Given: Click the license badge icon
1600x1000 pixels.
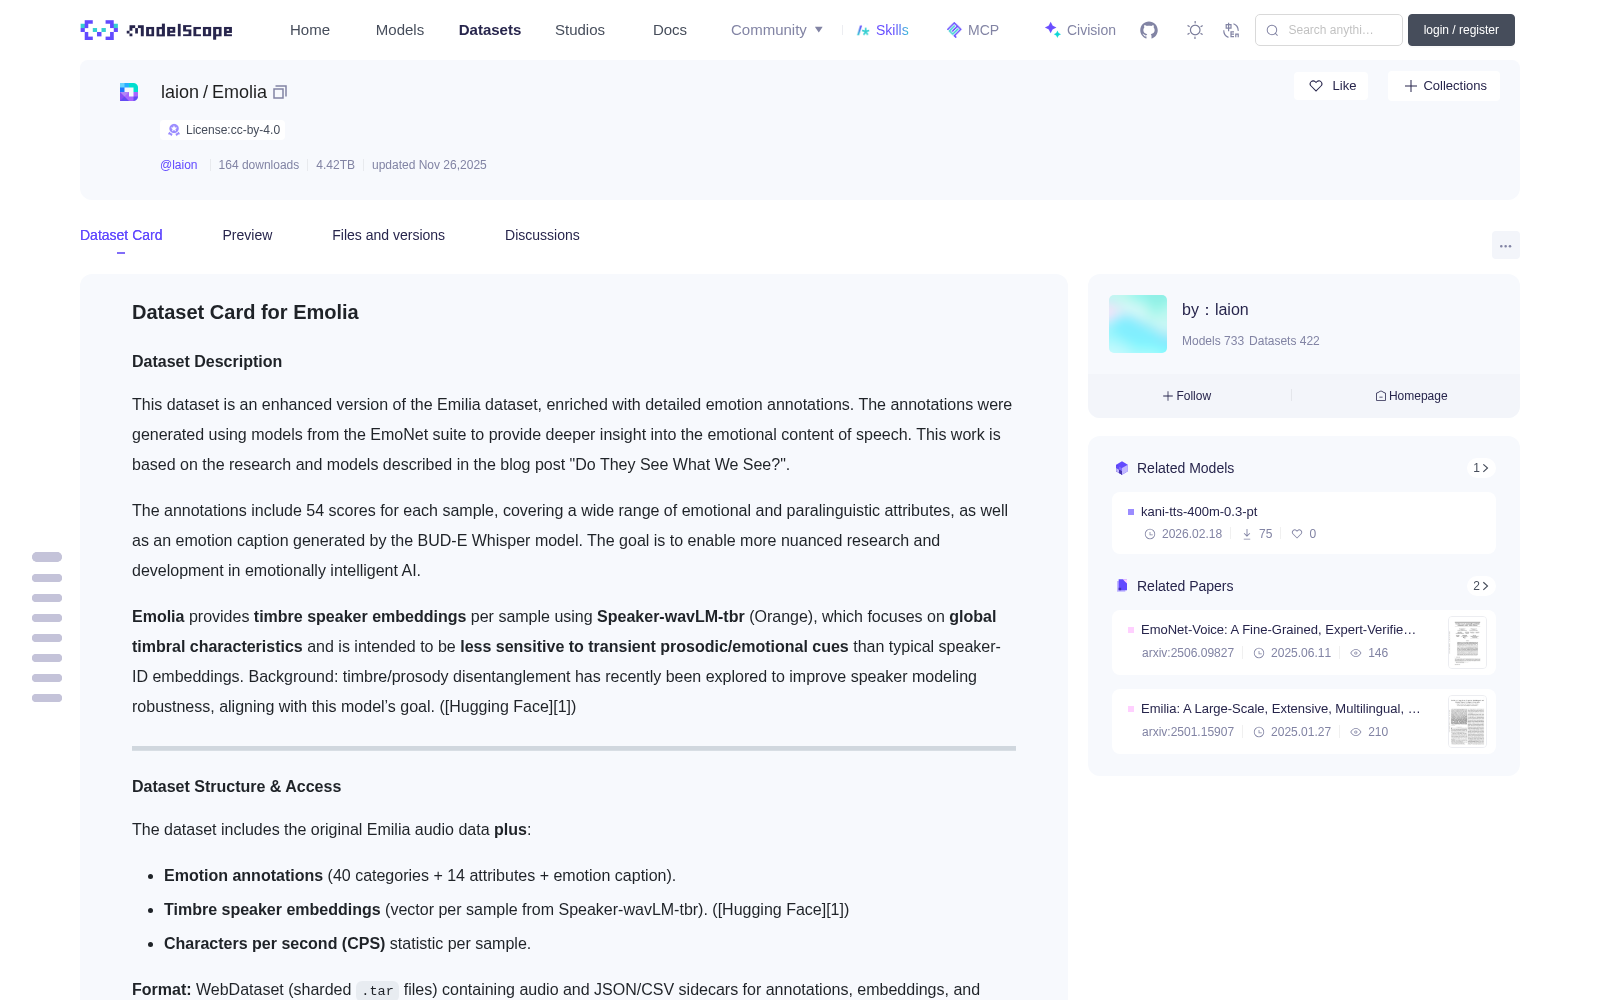Looking at the screenshot, I should click(x=174, y=130).
